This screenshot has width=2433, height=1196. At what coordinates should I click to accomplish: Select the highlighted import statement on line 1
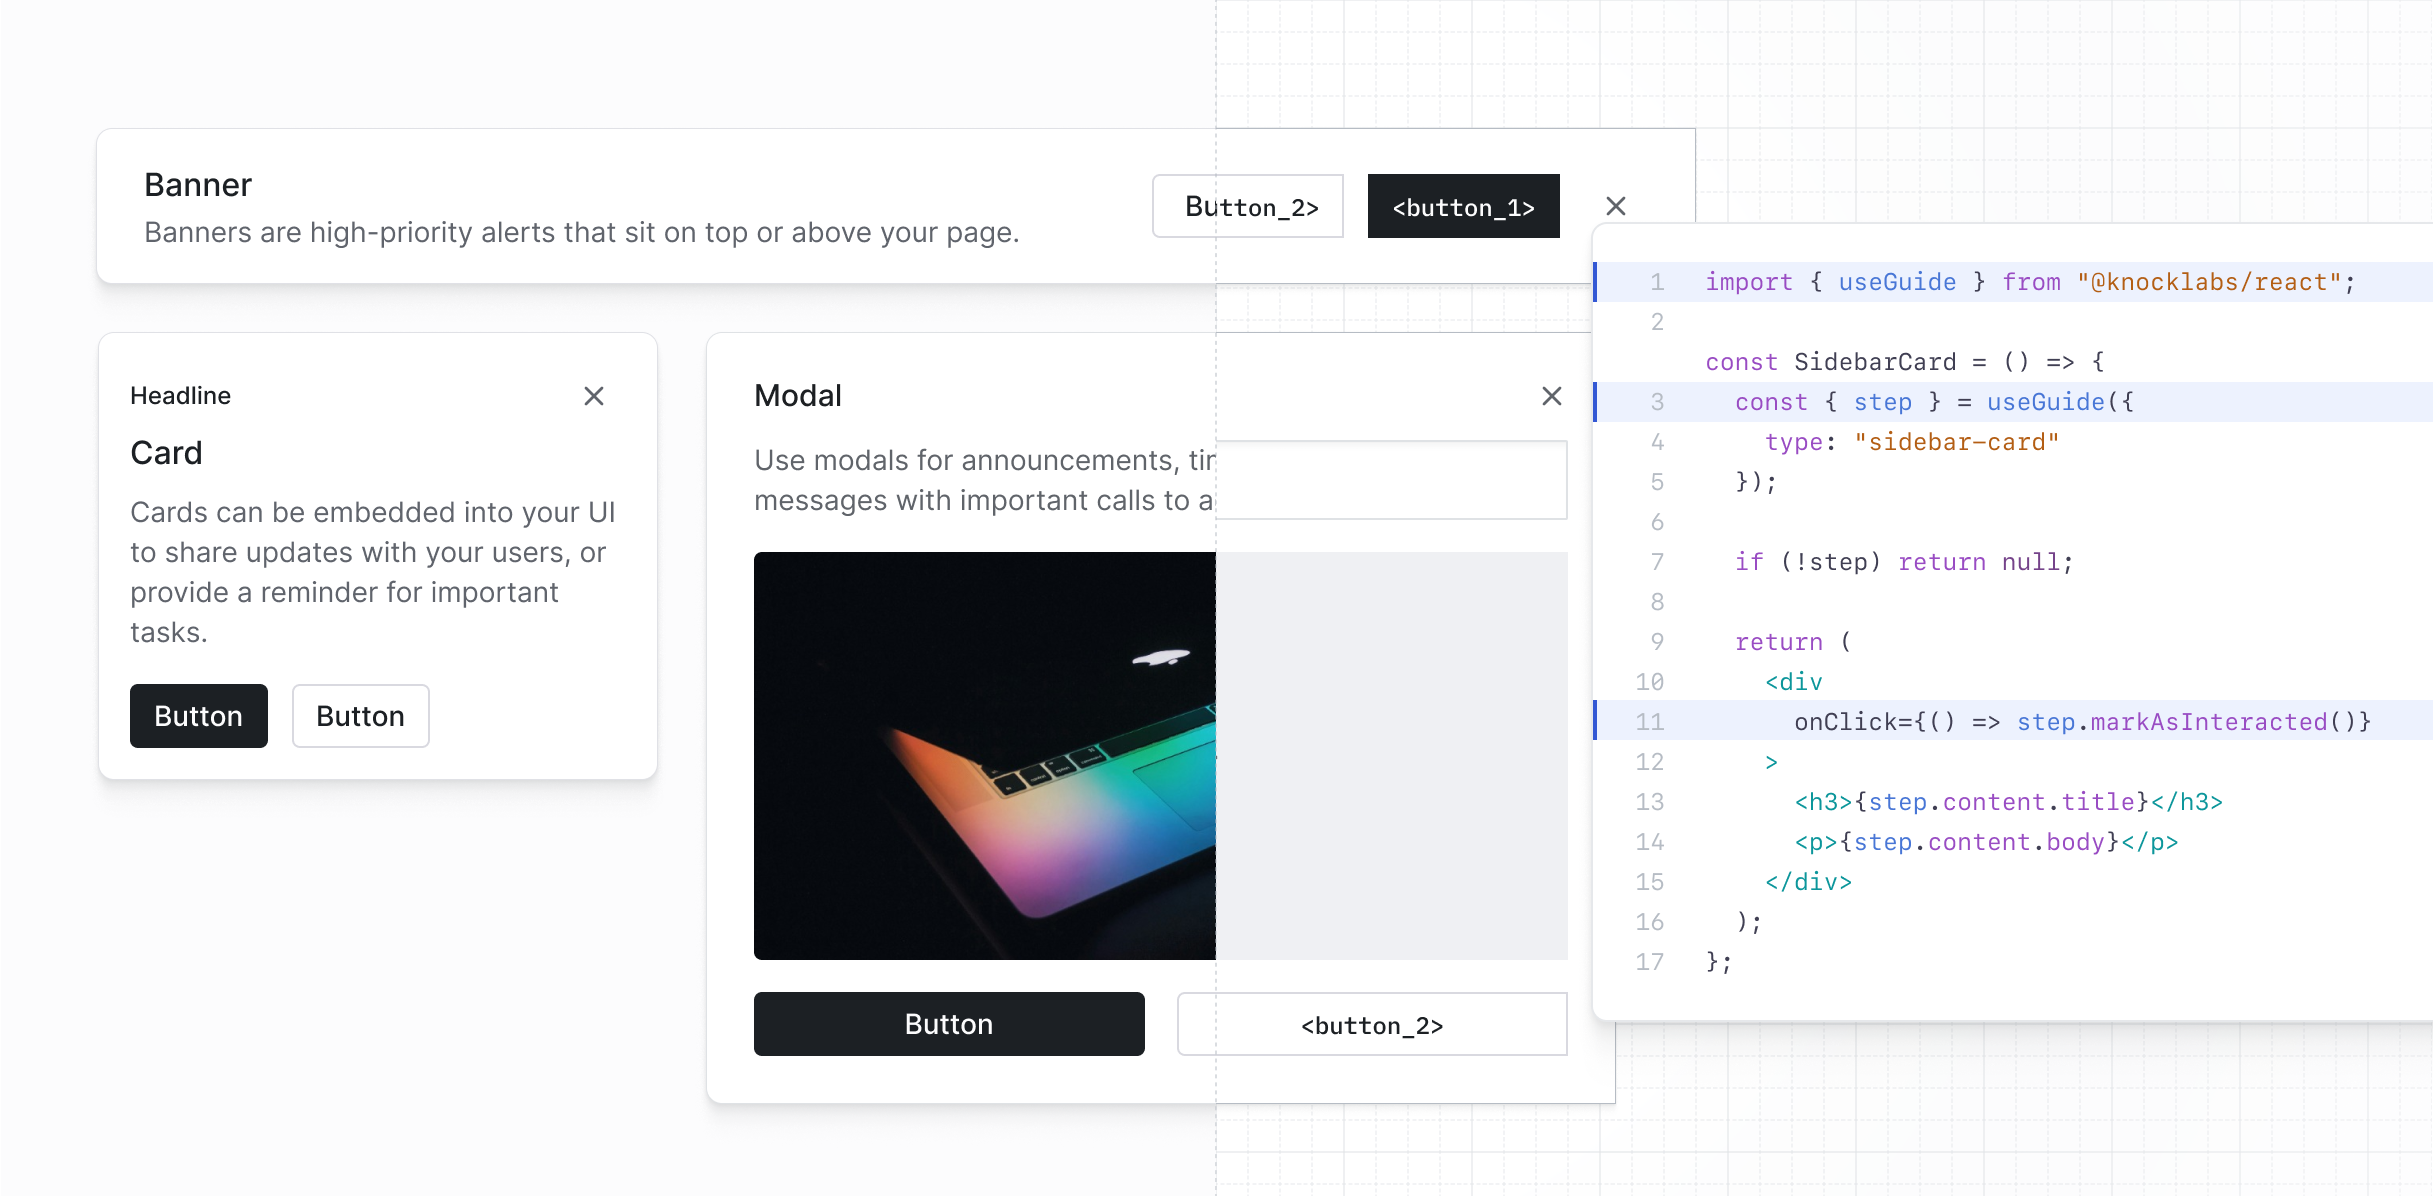click(2000, 282)
